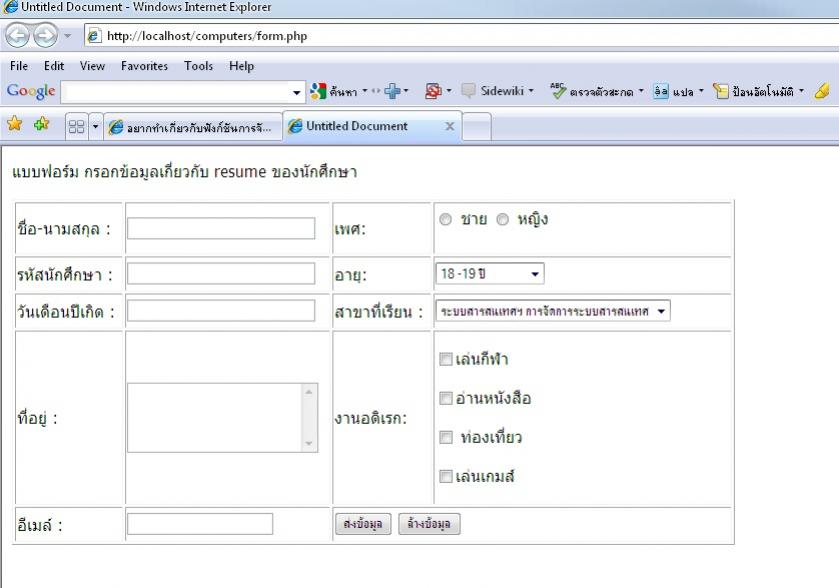839x588 pixels.
Task: Click the address textarea scroll up arrow
Action: [x=309, y=392]
